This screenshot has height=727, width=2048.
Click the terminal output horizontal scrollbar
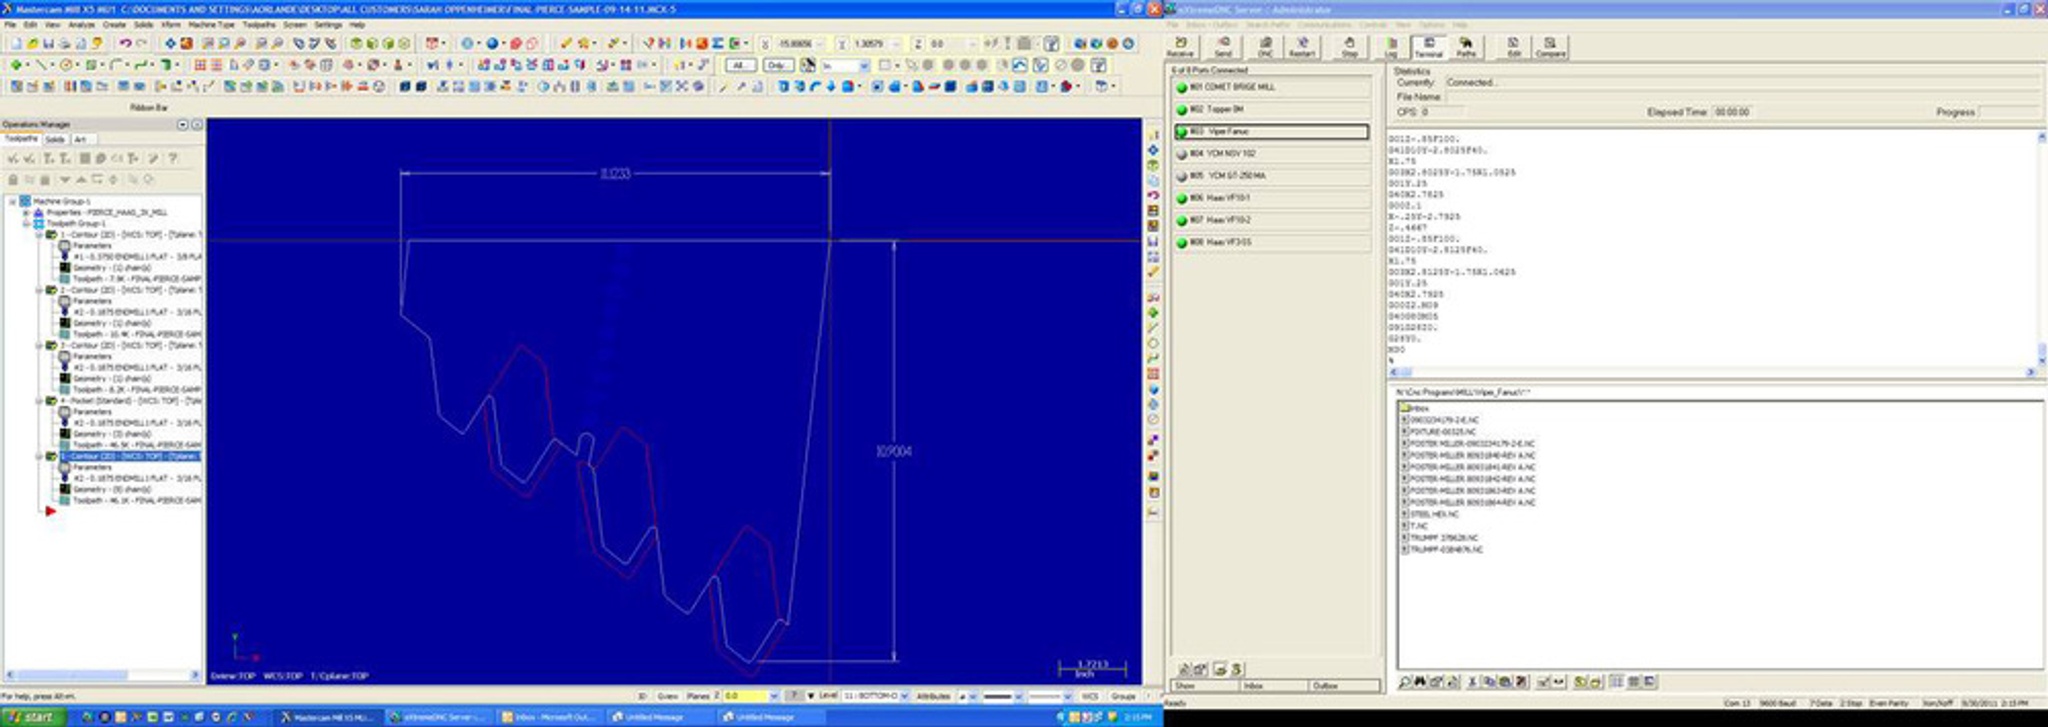(1711, 372)
